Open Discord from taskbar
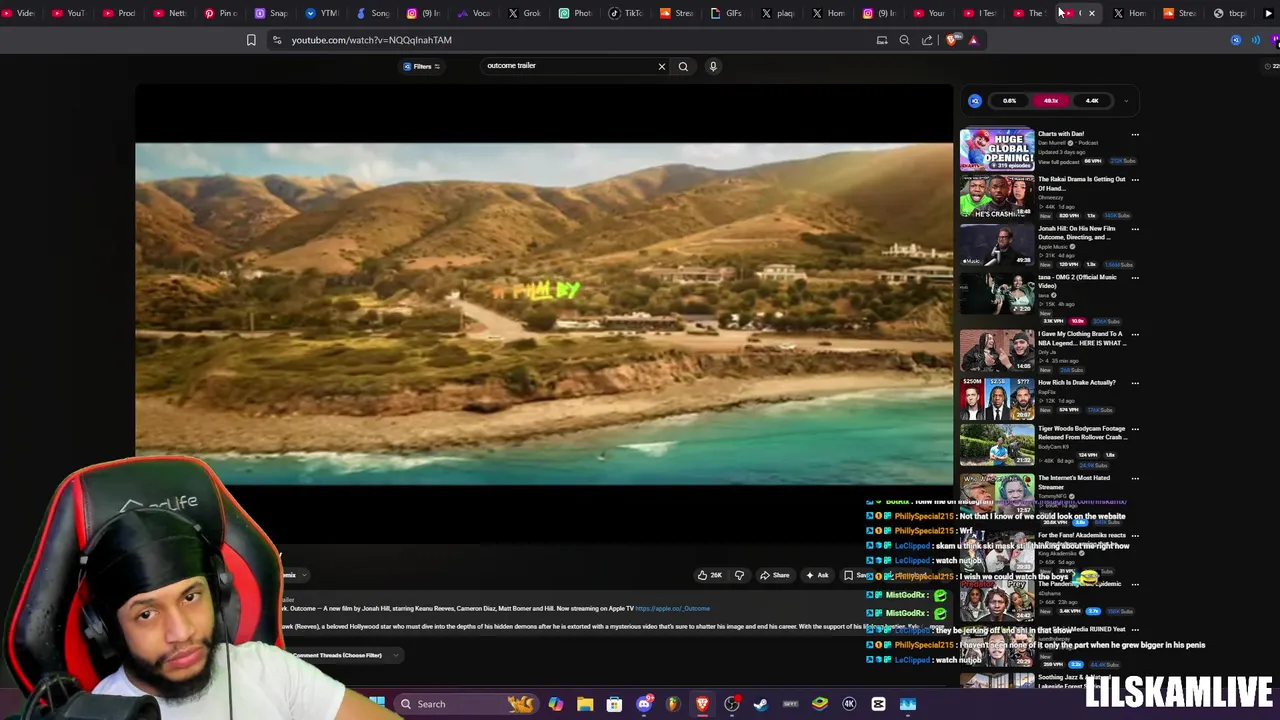 (644, 704)
